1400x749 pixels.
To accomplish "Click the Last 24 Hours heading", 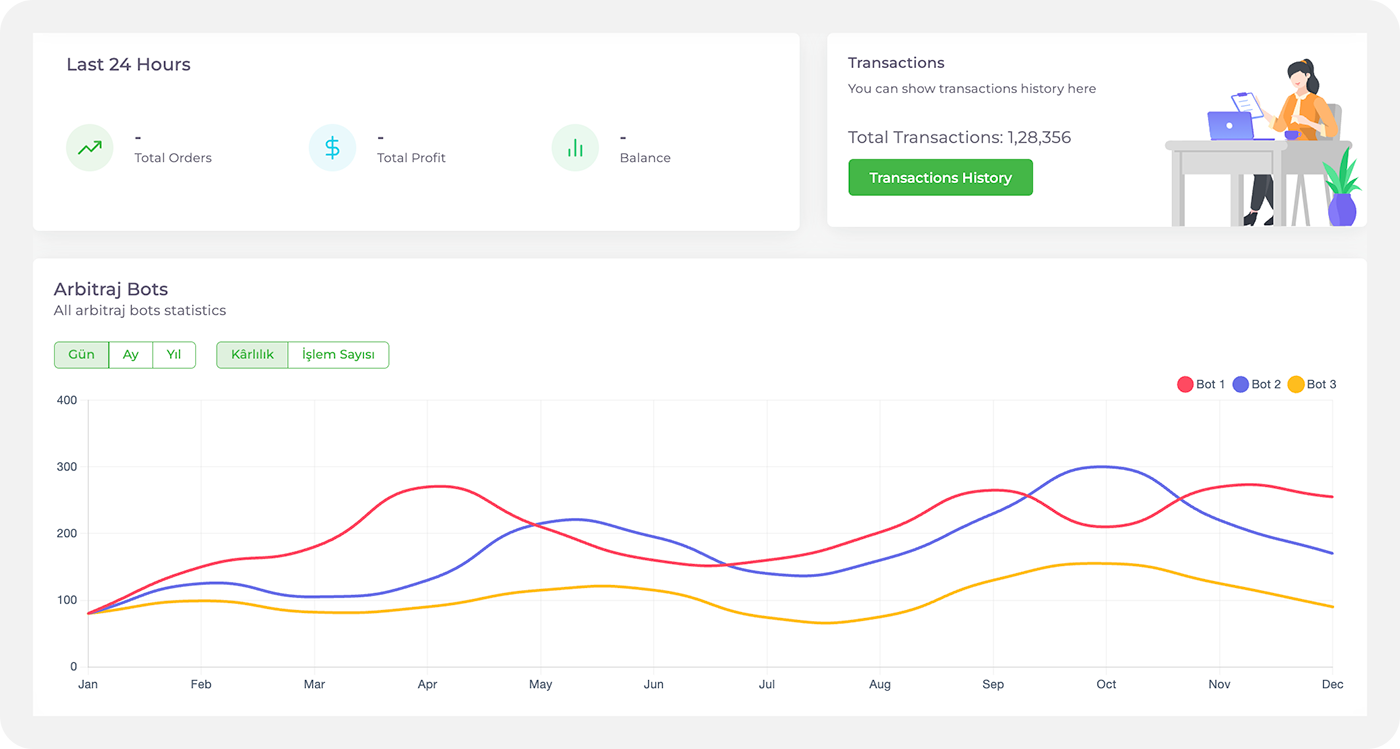I will point(128,65).
